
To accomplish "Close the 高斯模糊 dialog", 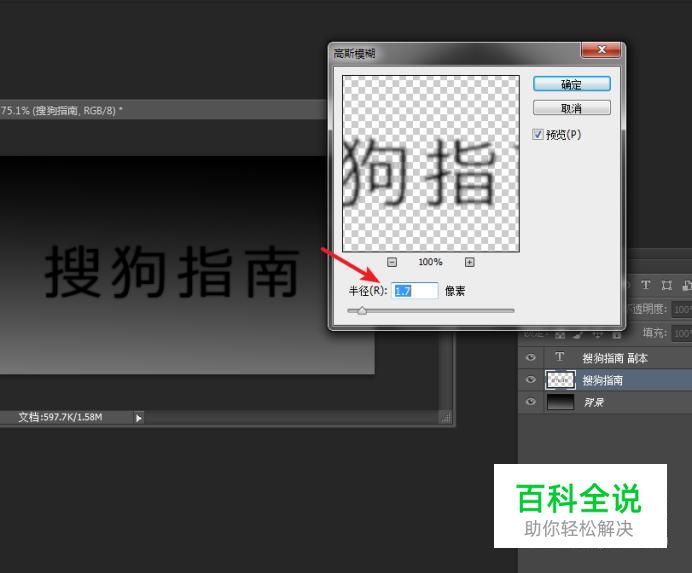I will pos(601,49).
